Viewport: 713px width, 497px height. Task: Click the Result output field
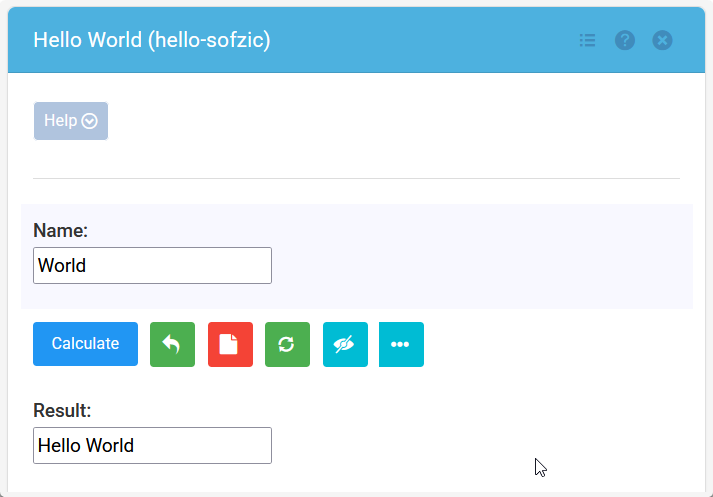[152, 446]
